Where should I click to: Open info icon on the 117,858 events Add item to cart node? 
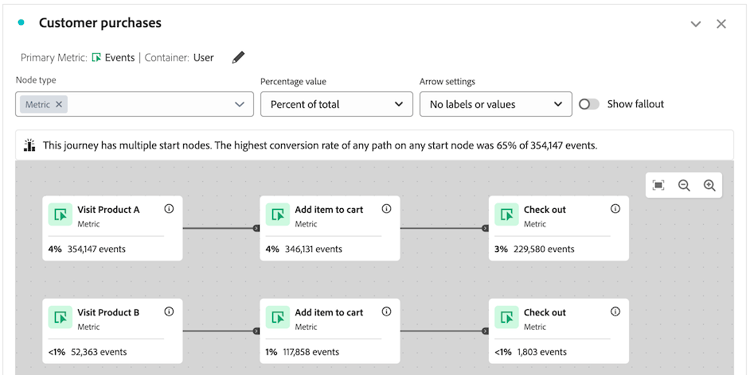386,312
